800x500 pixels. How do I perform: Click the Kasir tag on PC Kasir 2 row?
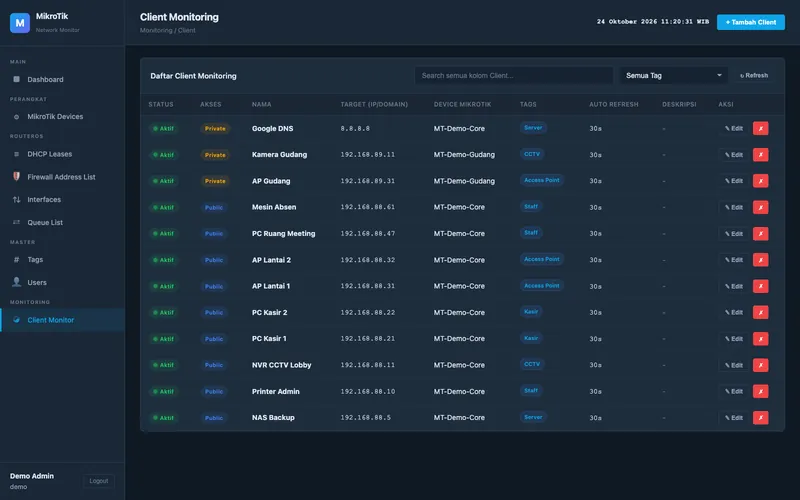531,311
